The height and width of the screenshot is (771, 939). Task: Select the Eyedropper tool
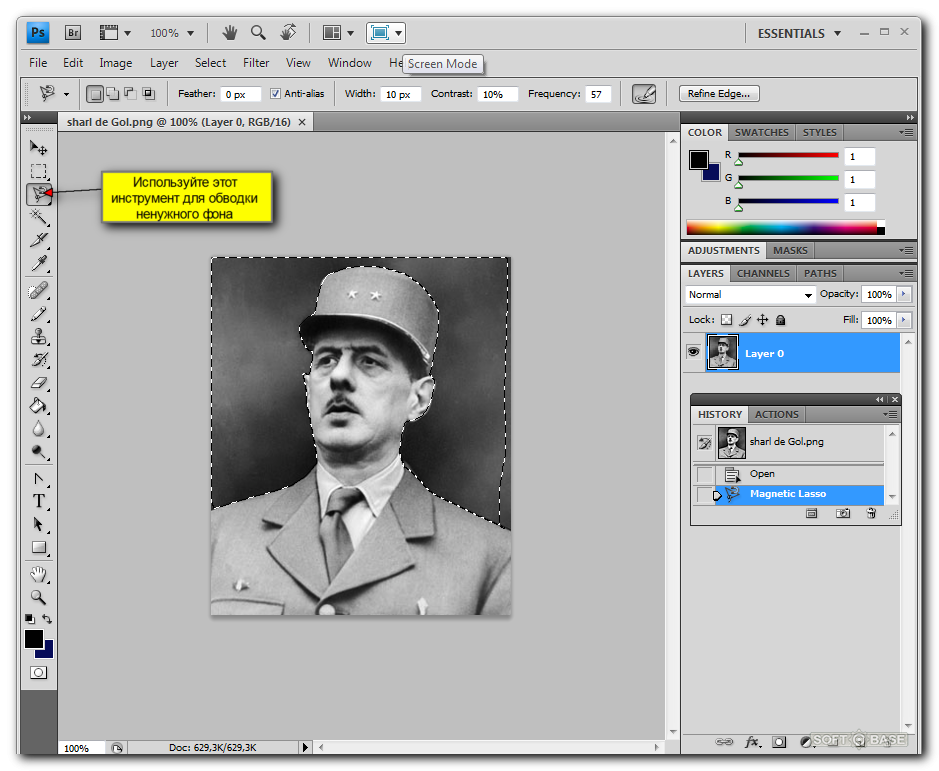[38, 262]
